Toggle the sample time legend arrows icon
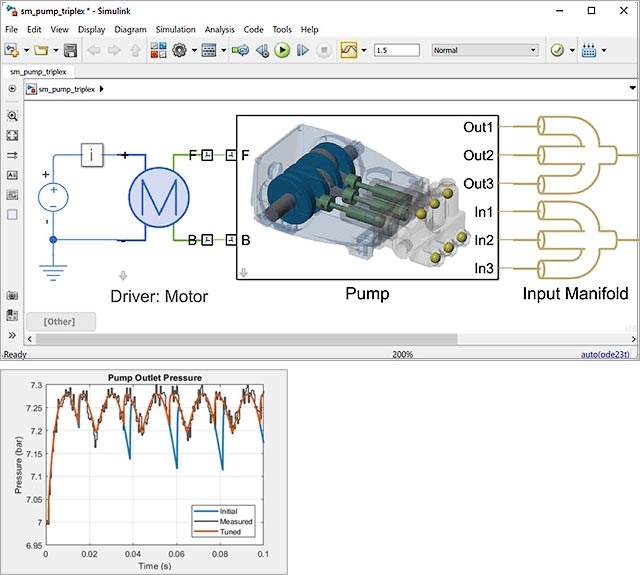 (x=12, y=155)
